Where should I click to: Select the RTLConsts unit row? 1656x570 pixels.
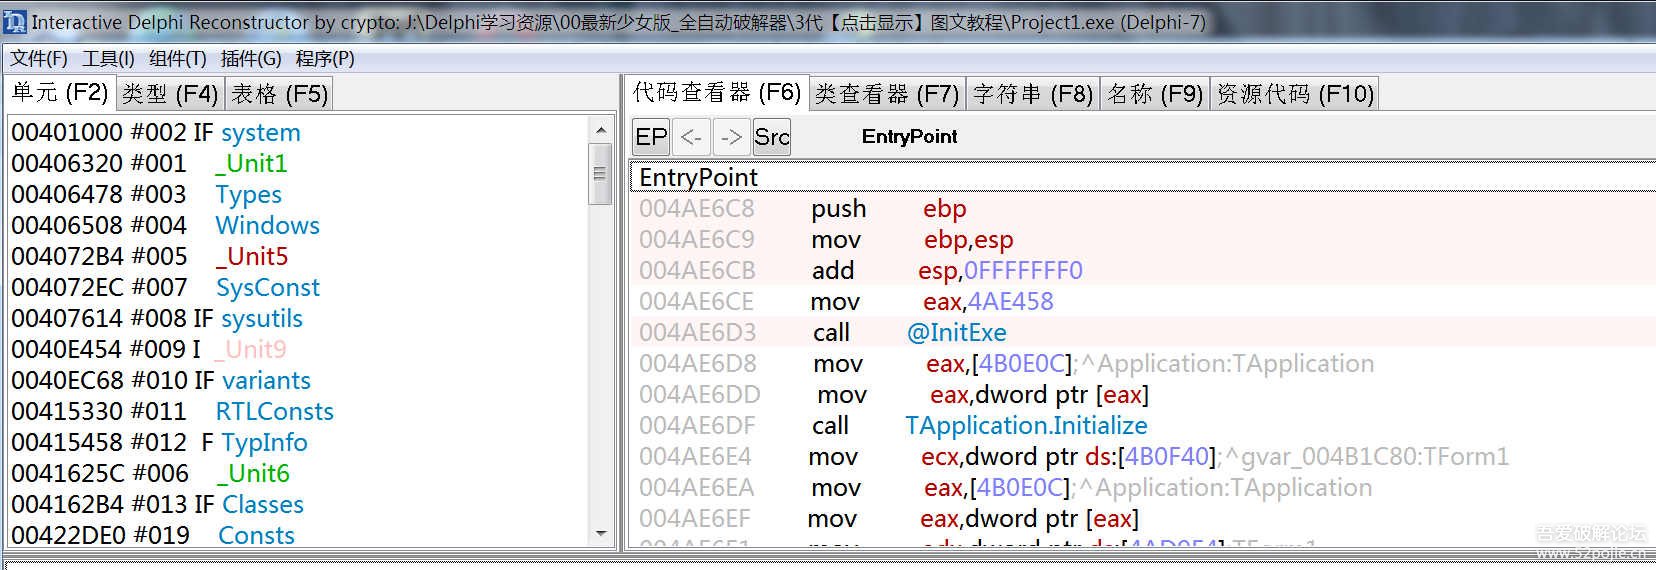point(298,412)
